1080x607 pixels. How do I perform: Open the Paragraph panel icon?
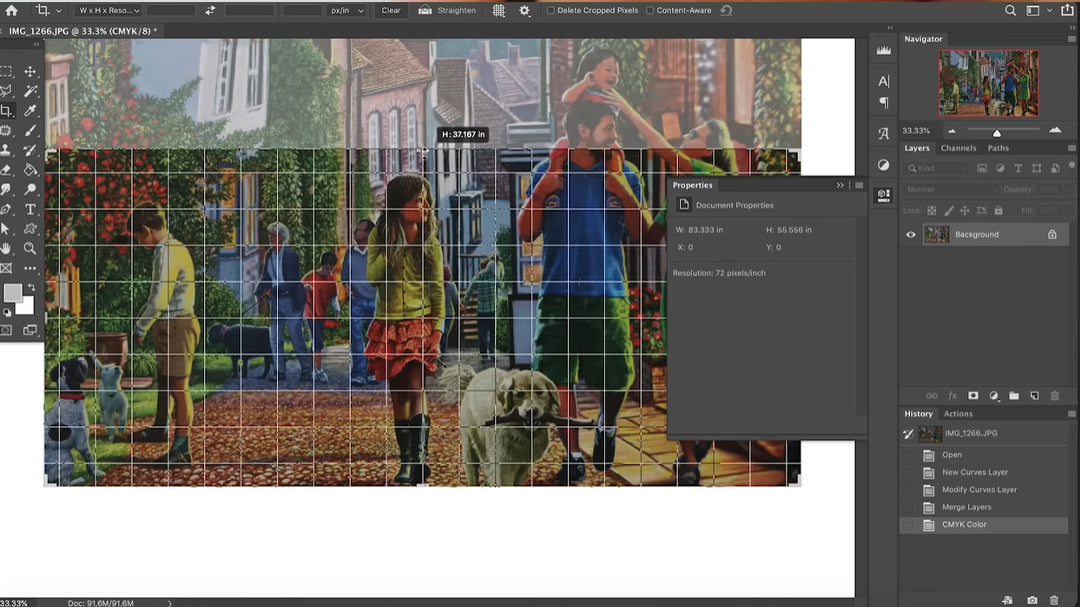tap(884, 103)
